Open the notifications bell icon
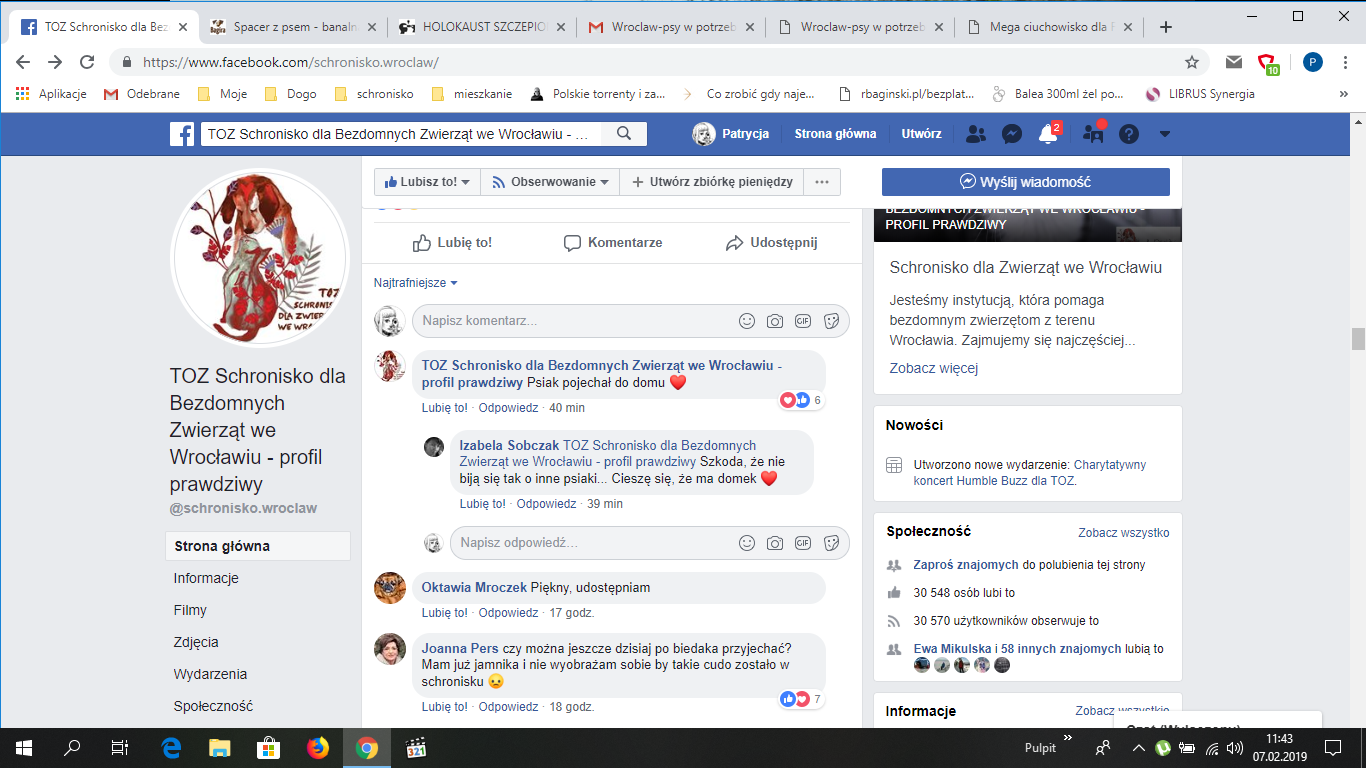Screen dimensions: 1366x768 point(1047,134)
